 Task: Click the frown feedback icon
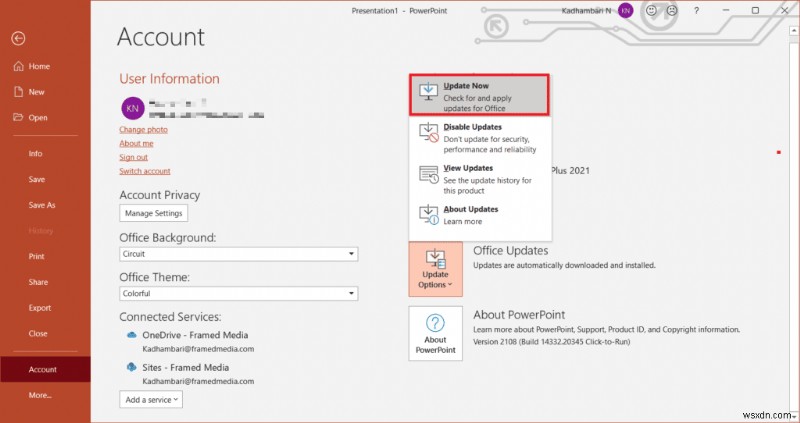672,10
